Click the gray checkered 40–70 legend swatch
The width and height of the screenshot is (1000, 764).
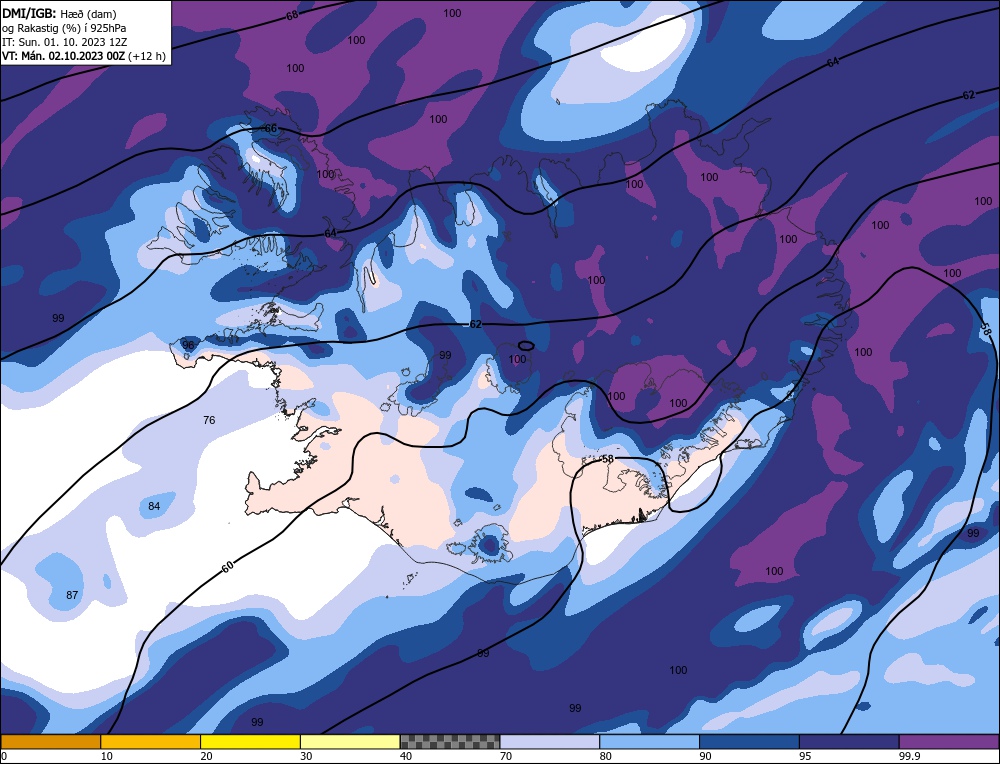(x=450, y=742)
